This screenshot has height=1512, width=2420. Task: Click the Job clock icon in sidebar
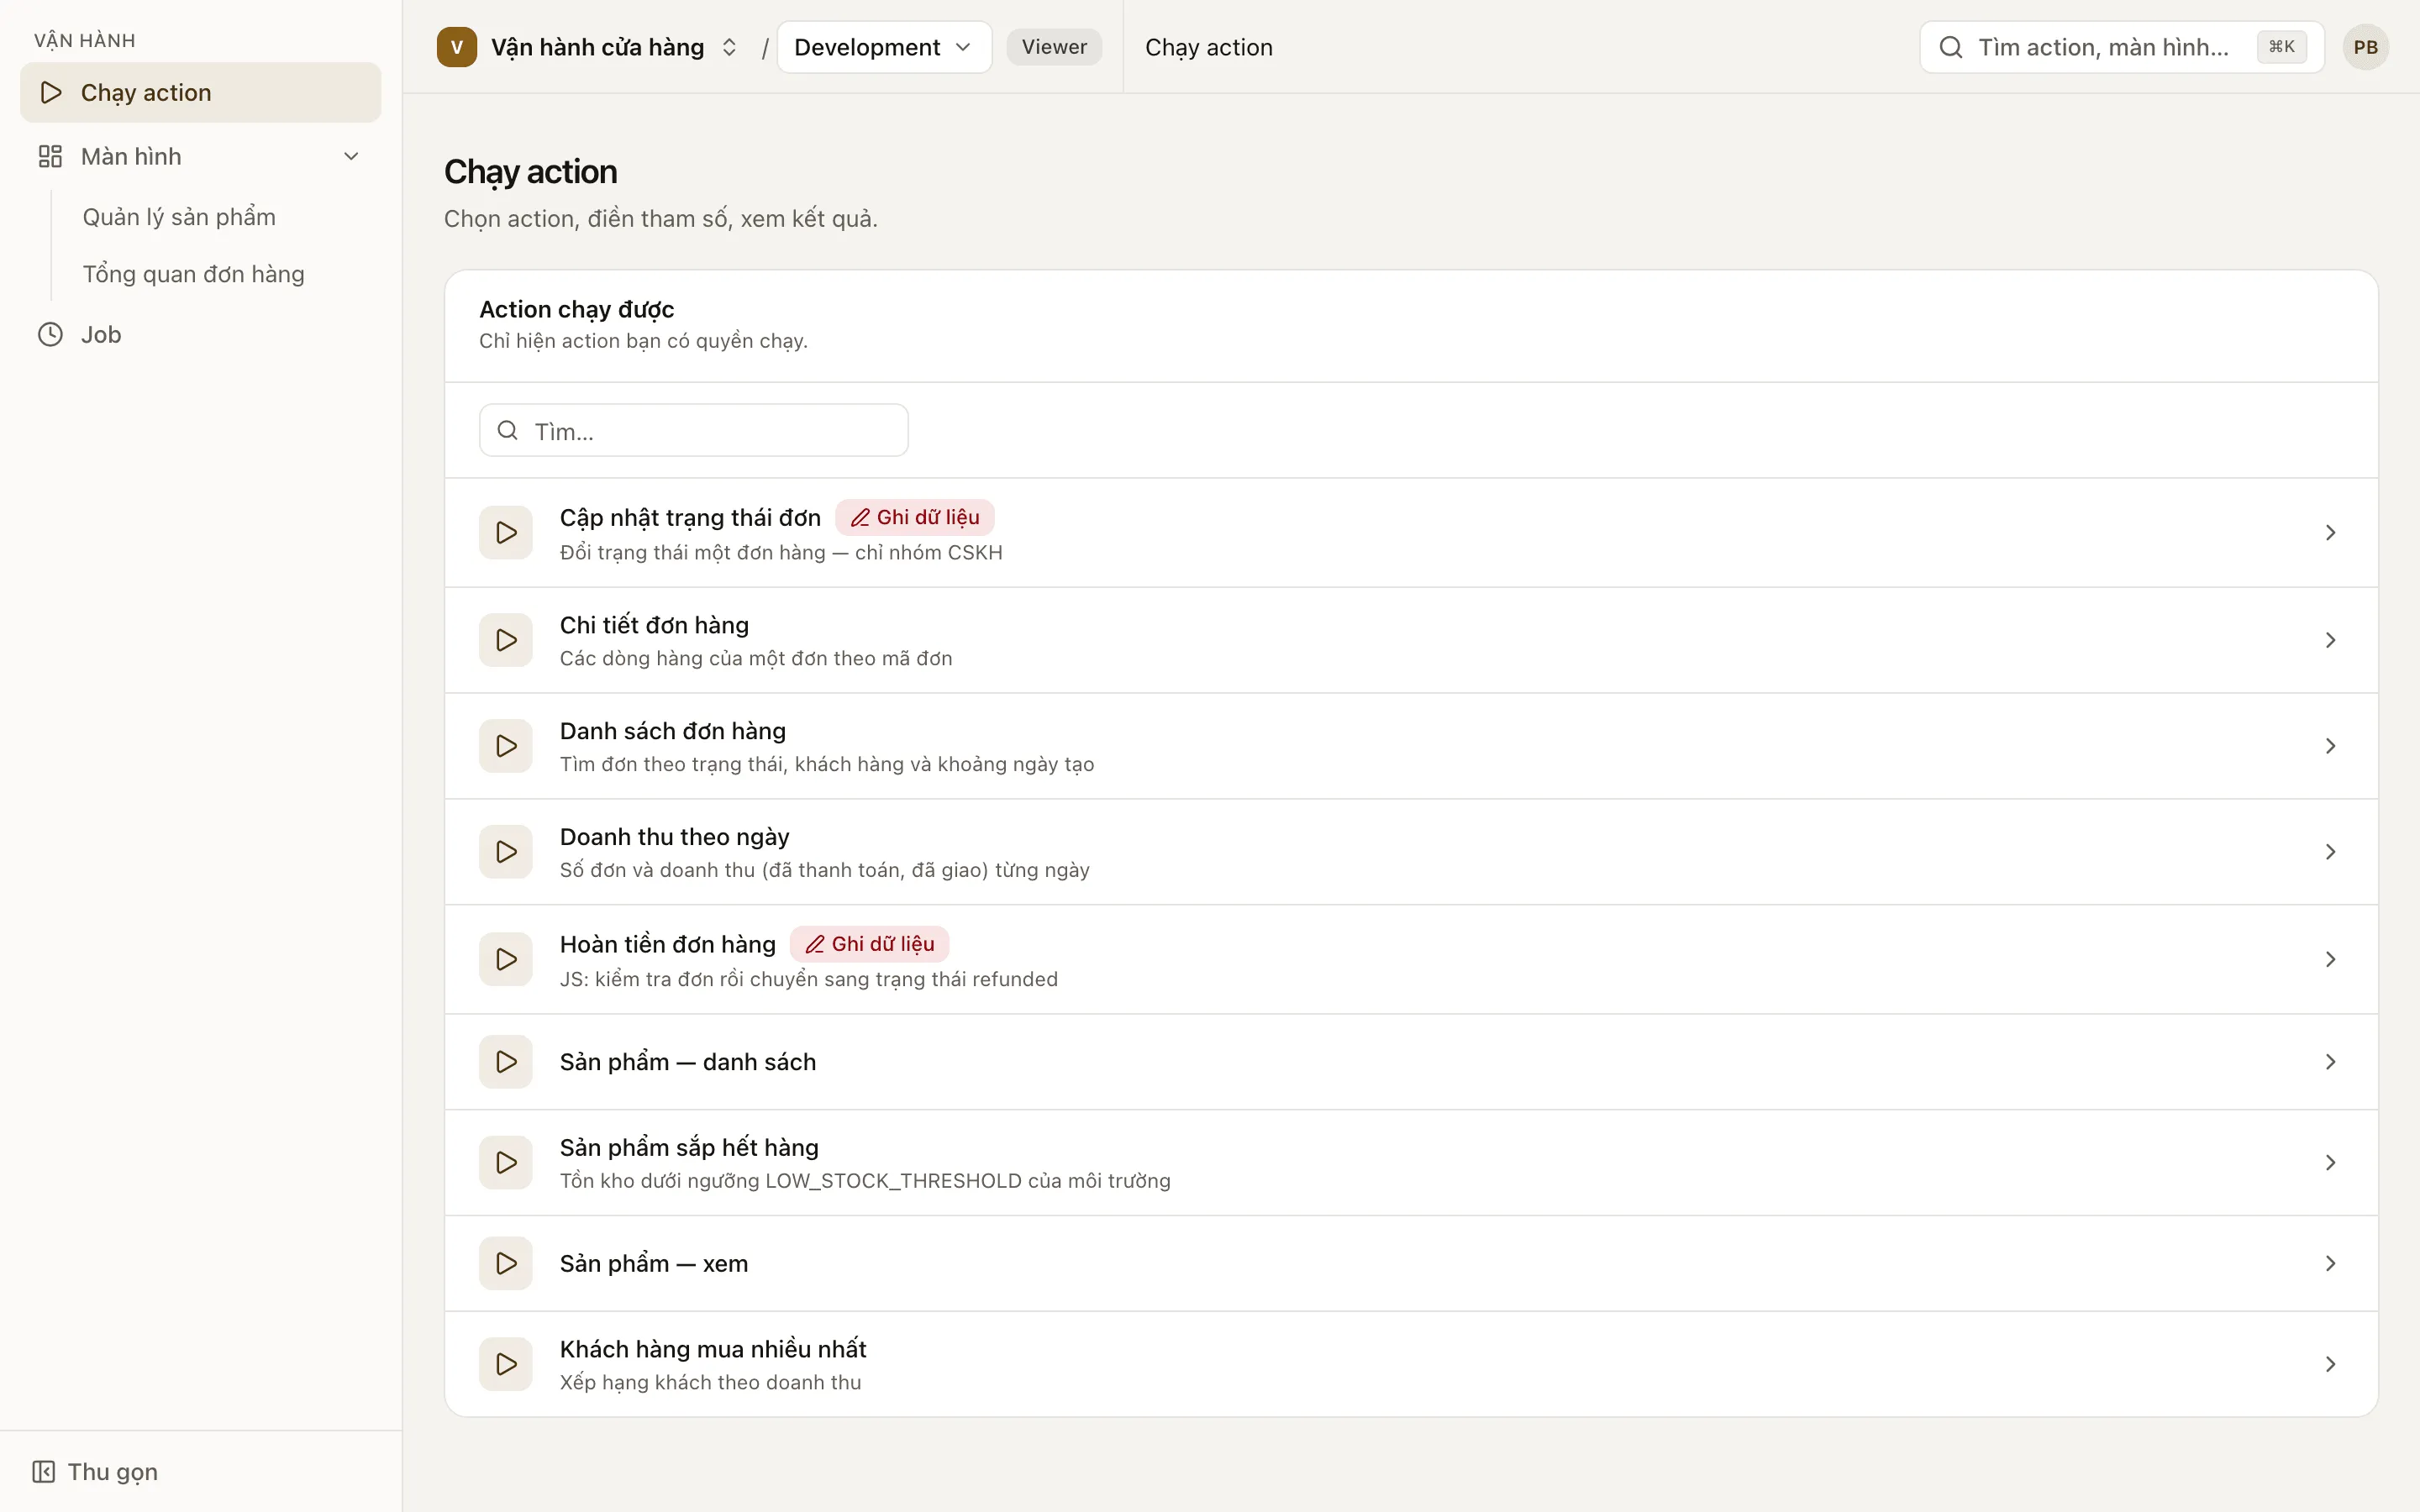[50, 334]
